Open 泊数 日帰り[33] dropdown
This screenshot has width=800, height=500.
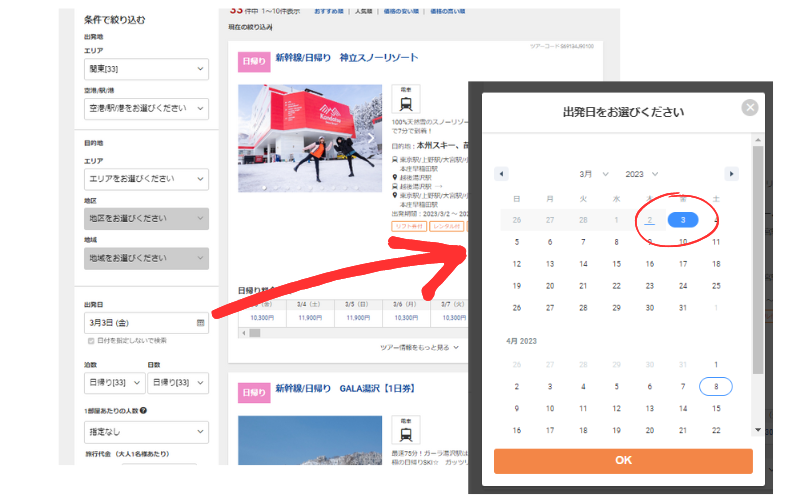point(115,383)
